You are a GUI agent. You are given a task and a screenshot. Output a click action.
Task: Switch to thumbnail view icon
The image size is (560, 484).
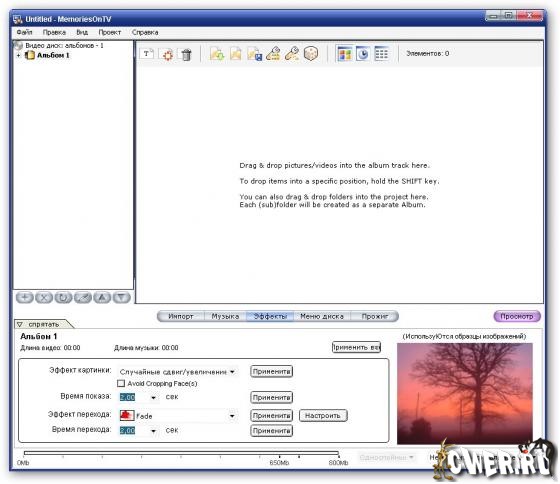[x=345, y=54]
